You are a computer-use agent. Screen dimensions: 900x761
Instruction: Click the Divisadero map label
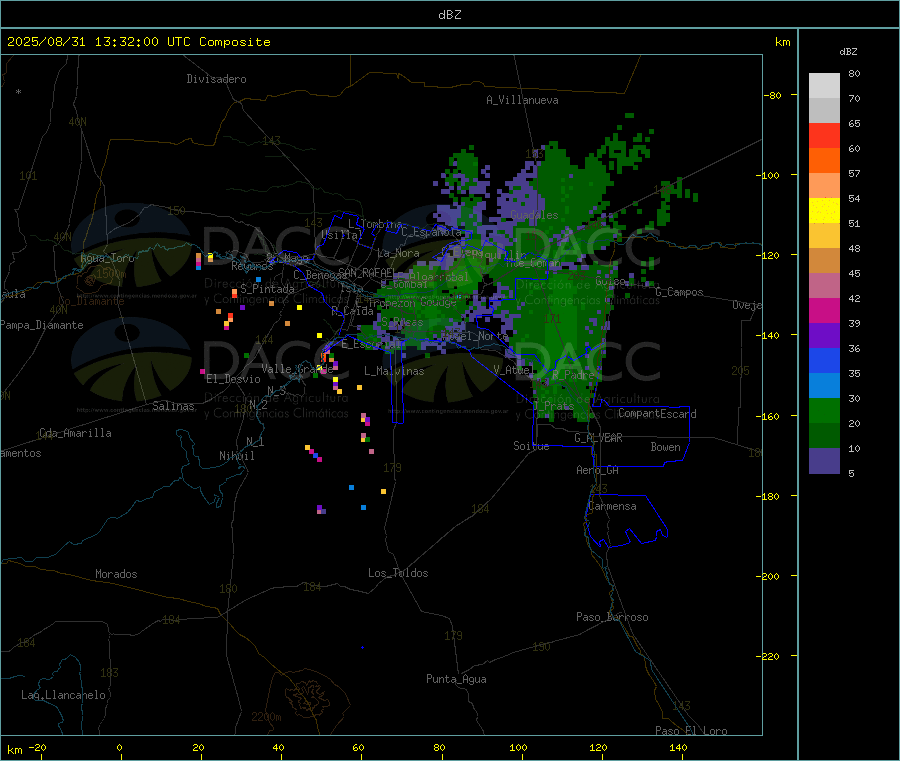pos(216,79)
